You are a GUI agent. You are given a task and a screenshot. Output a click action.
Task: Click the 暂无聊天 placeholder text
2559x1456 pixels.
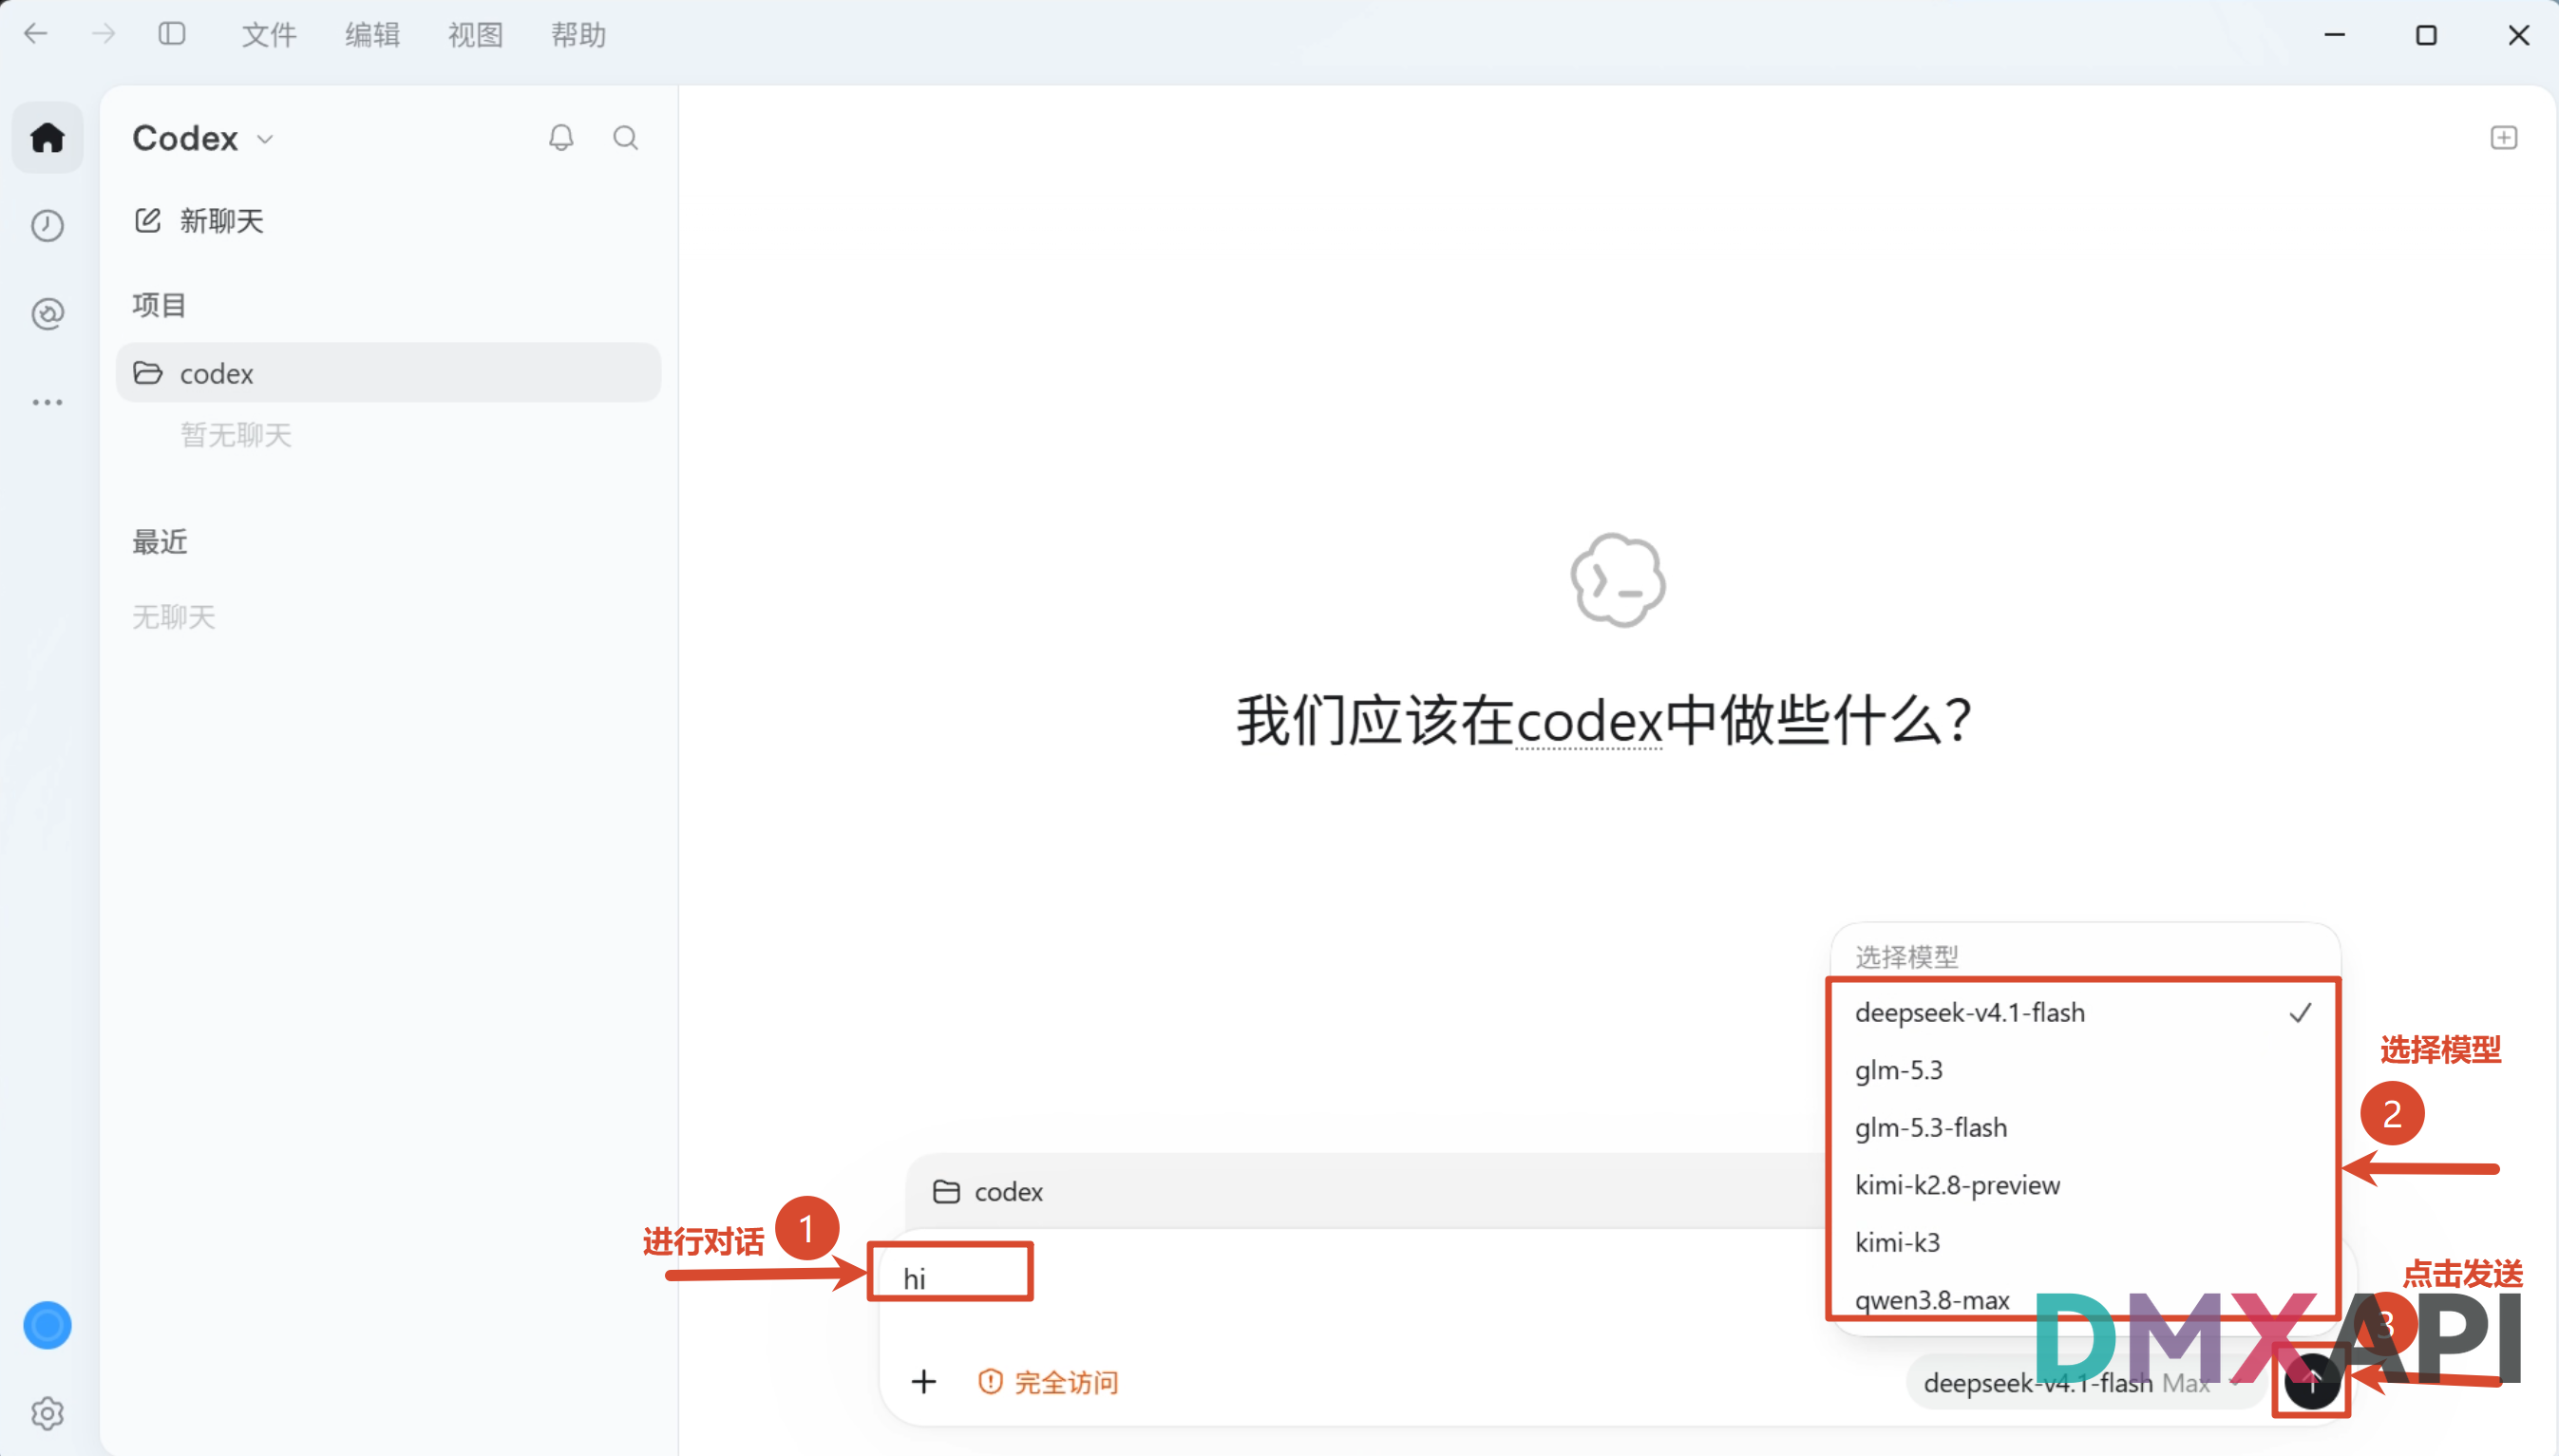235,435
